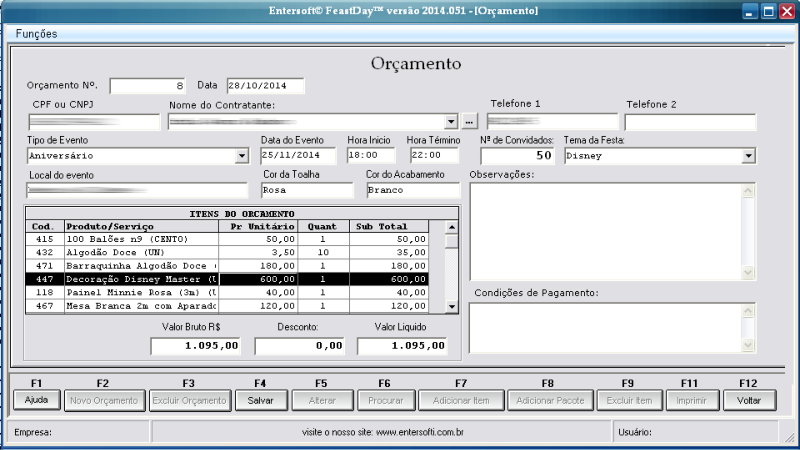800x450 pixels.
Task: Click the Orçamento Nº field
Action: 147,86
